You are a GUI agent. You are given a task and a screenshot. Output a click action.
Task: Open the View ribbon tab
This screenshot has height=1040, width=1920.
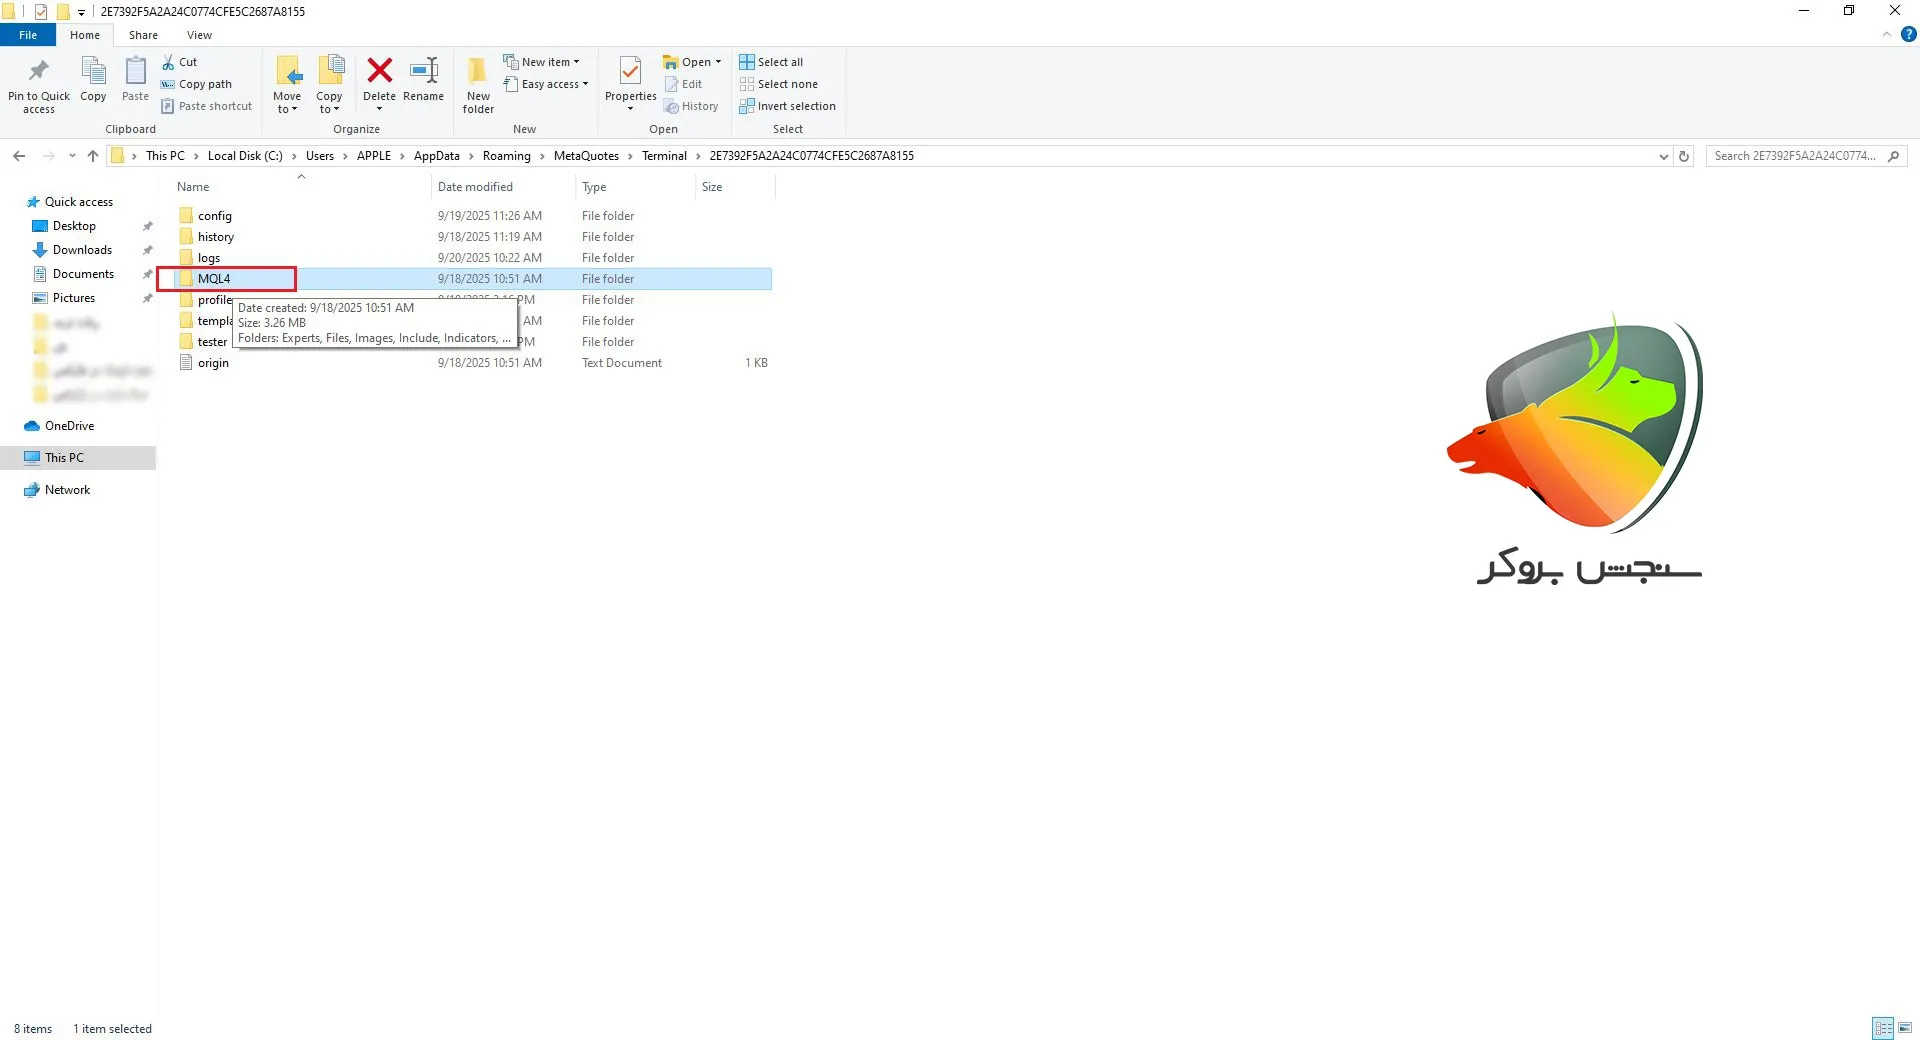click(x=199, y=35)
